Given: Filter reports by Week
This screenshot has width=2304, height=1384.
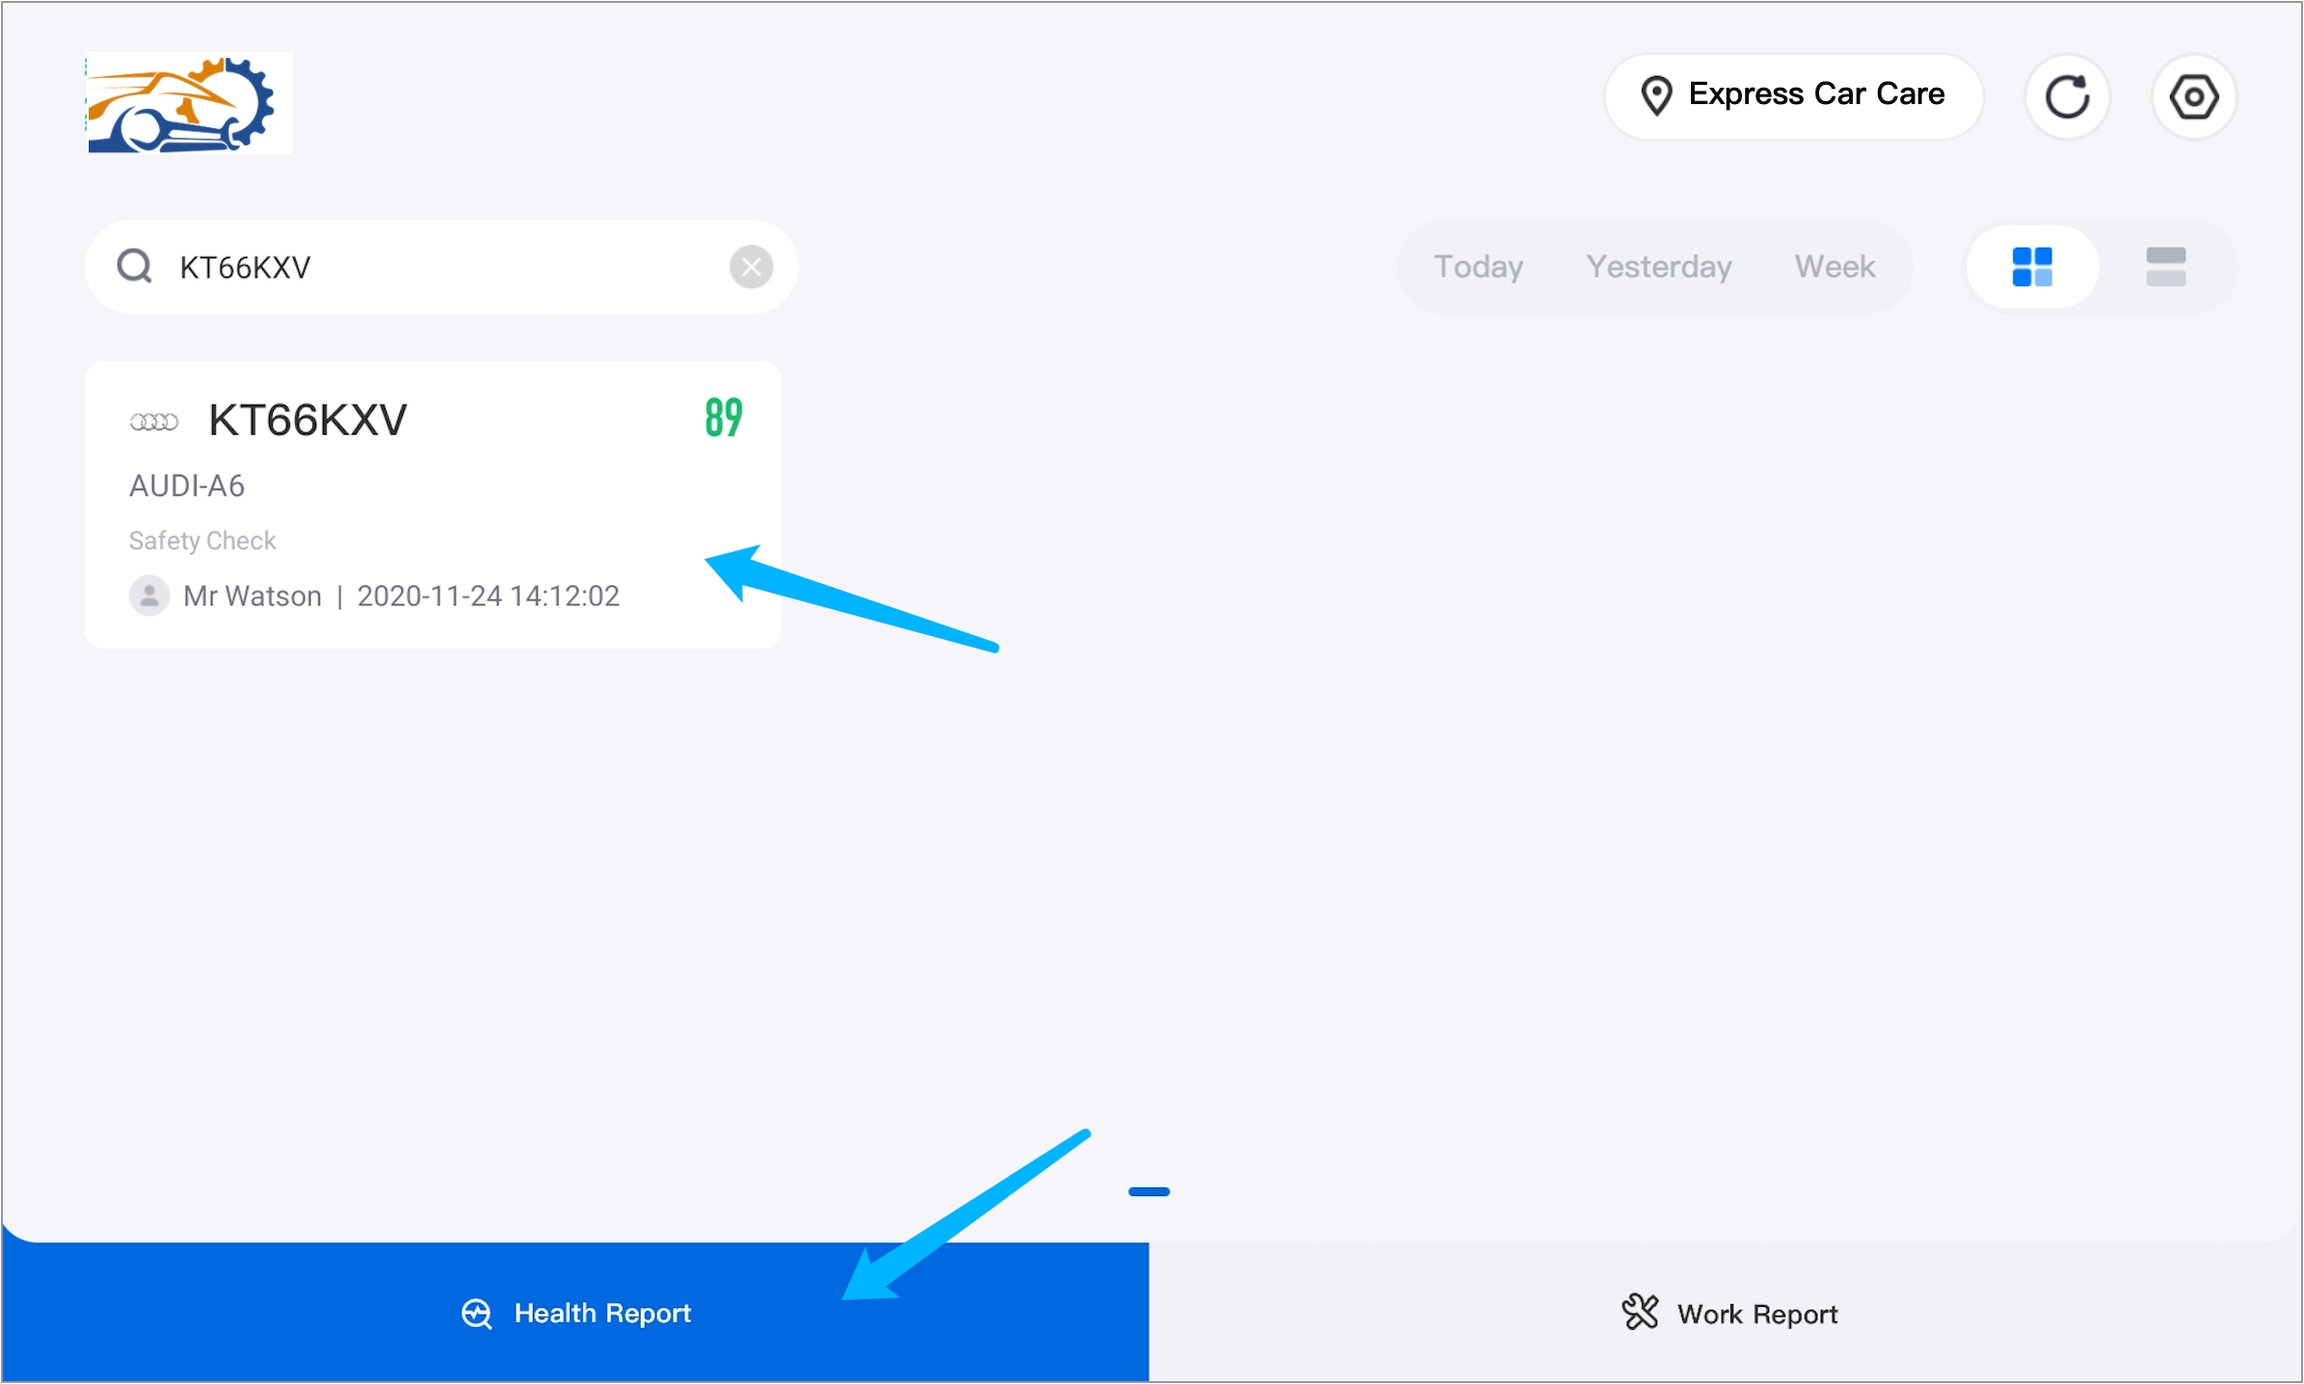Looking at the screenshot, I should tap(1834, 267).
